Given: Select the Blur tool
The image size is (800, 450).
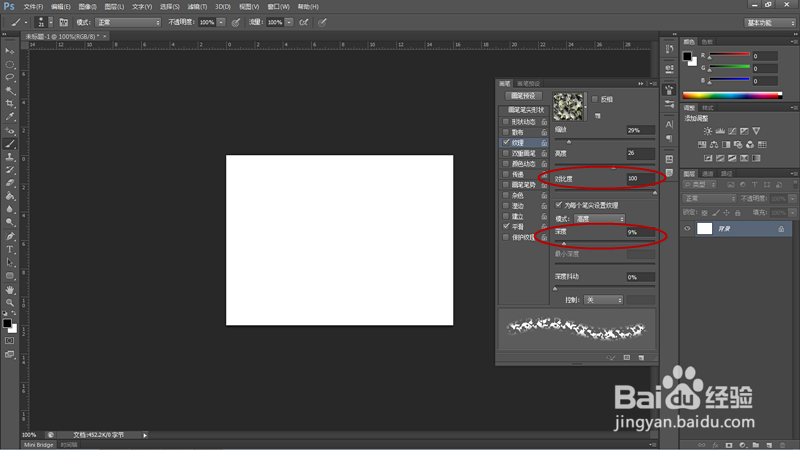Looking at the screenshot, I should point(10,209).
